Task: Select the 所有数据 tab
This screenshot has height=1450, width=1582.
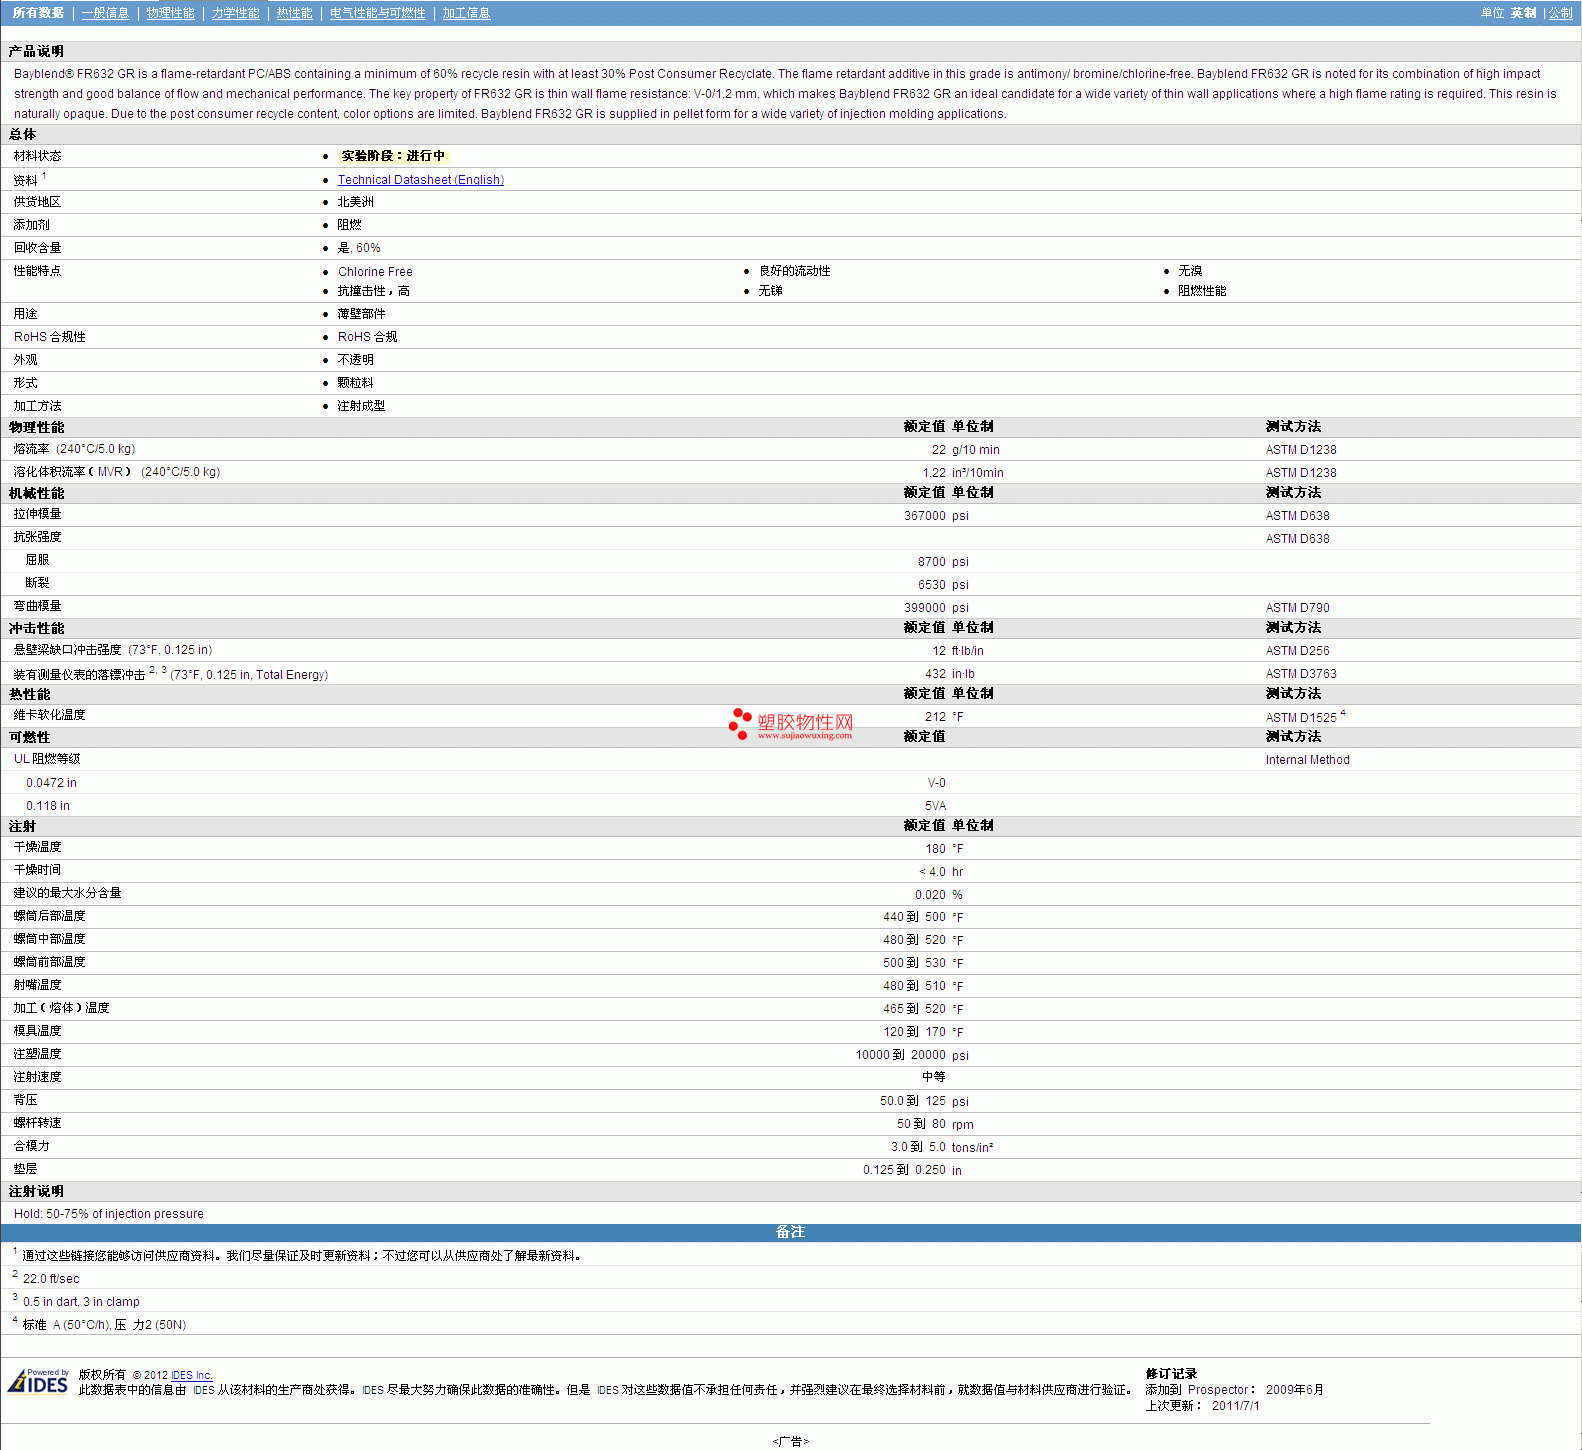Action: coord(38,13)
